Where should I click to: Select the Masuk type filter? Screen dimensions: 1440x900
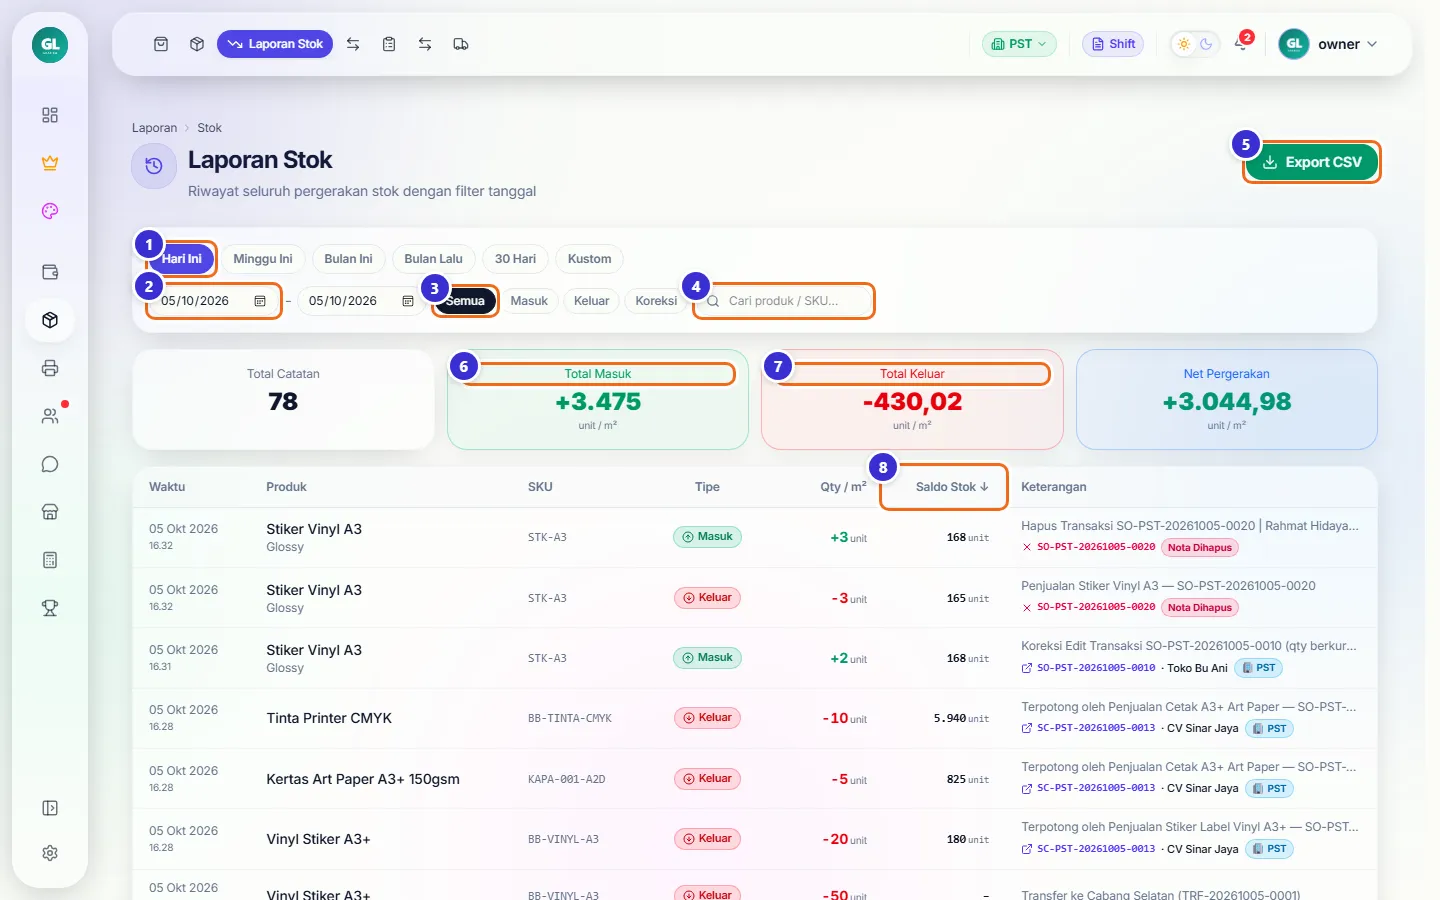click(x=529, y=301)
